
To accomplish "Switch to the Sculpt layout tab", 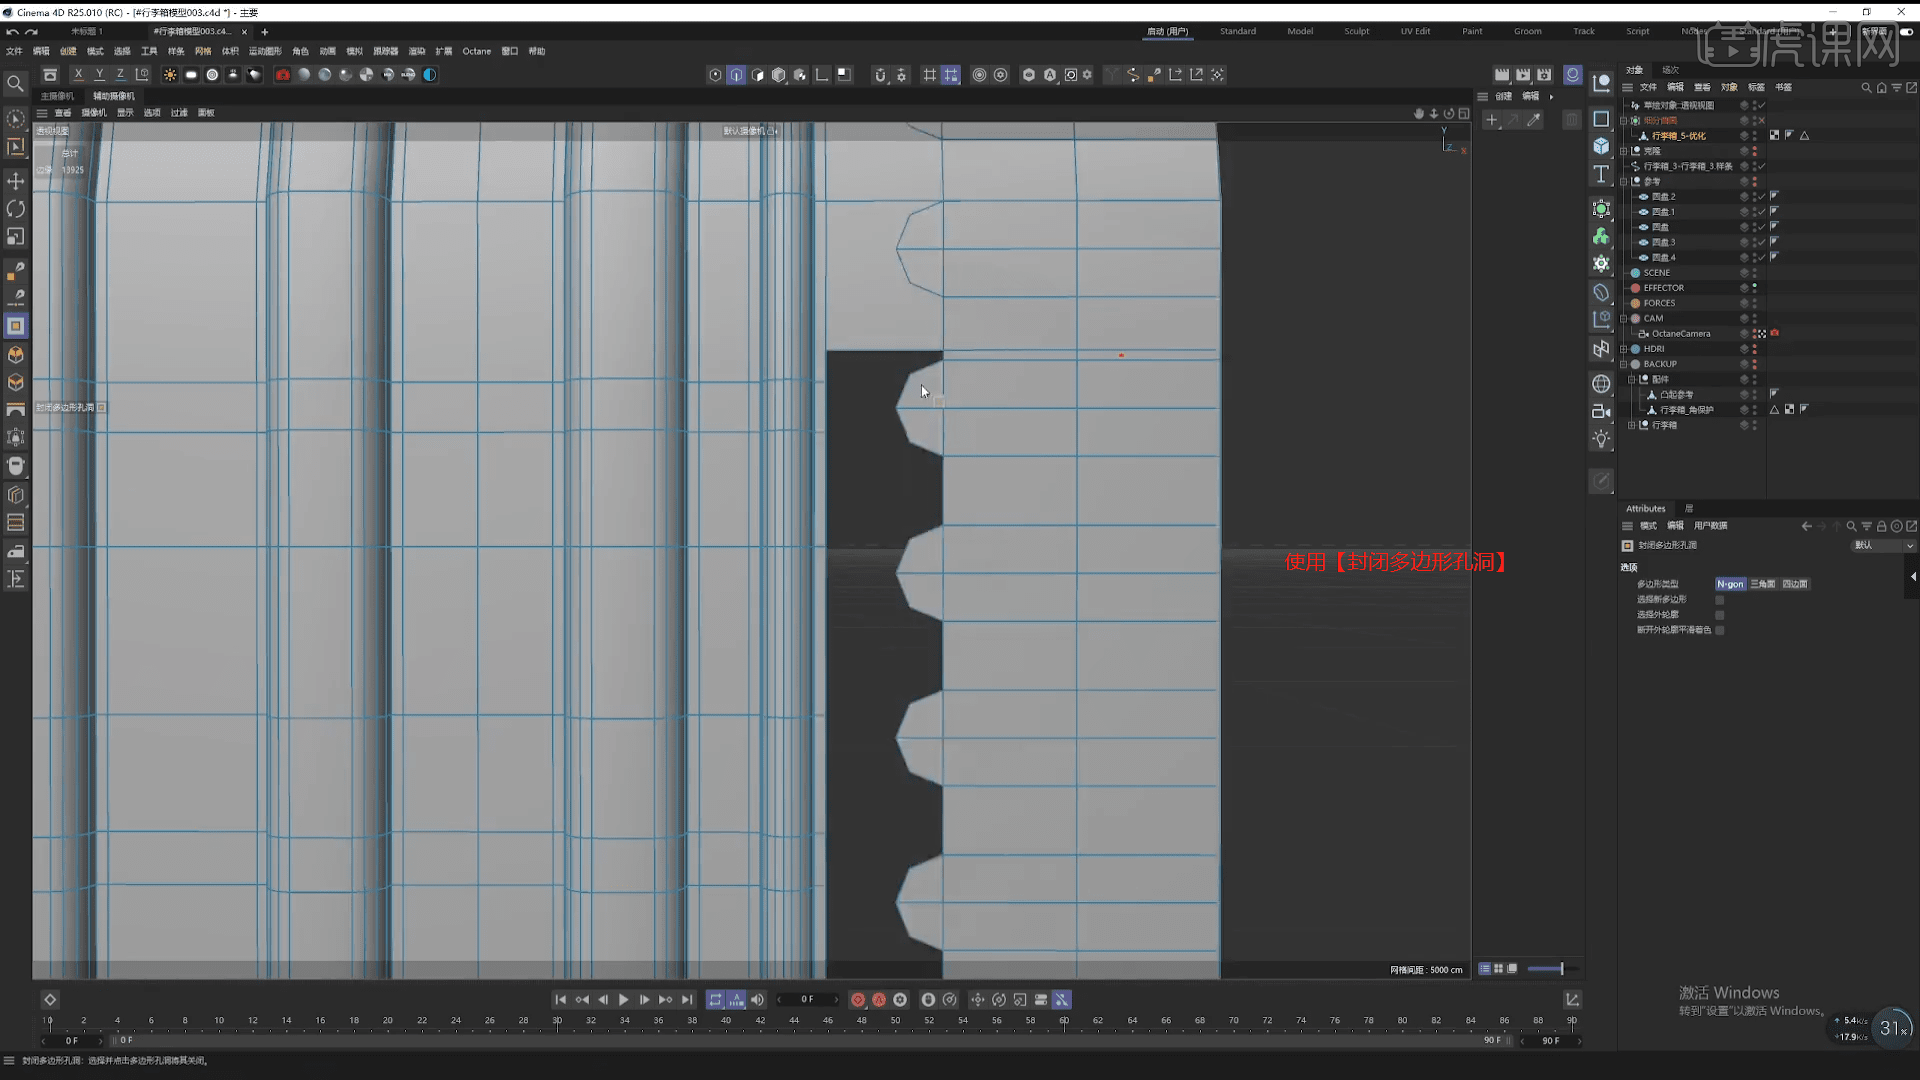I will [1357, 32].
